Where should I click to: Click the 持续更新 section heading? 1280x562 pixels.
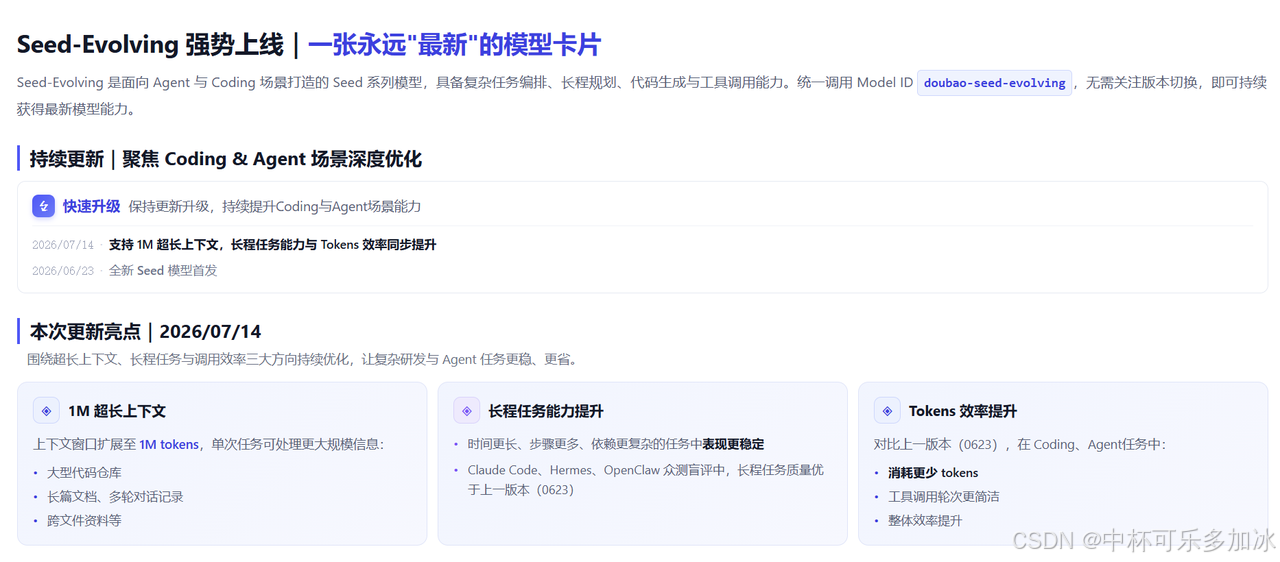[x=226, y=159]
